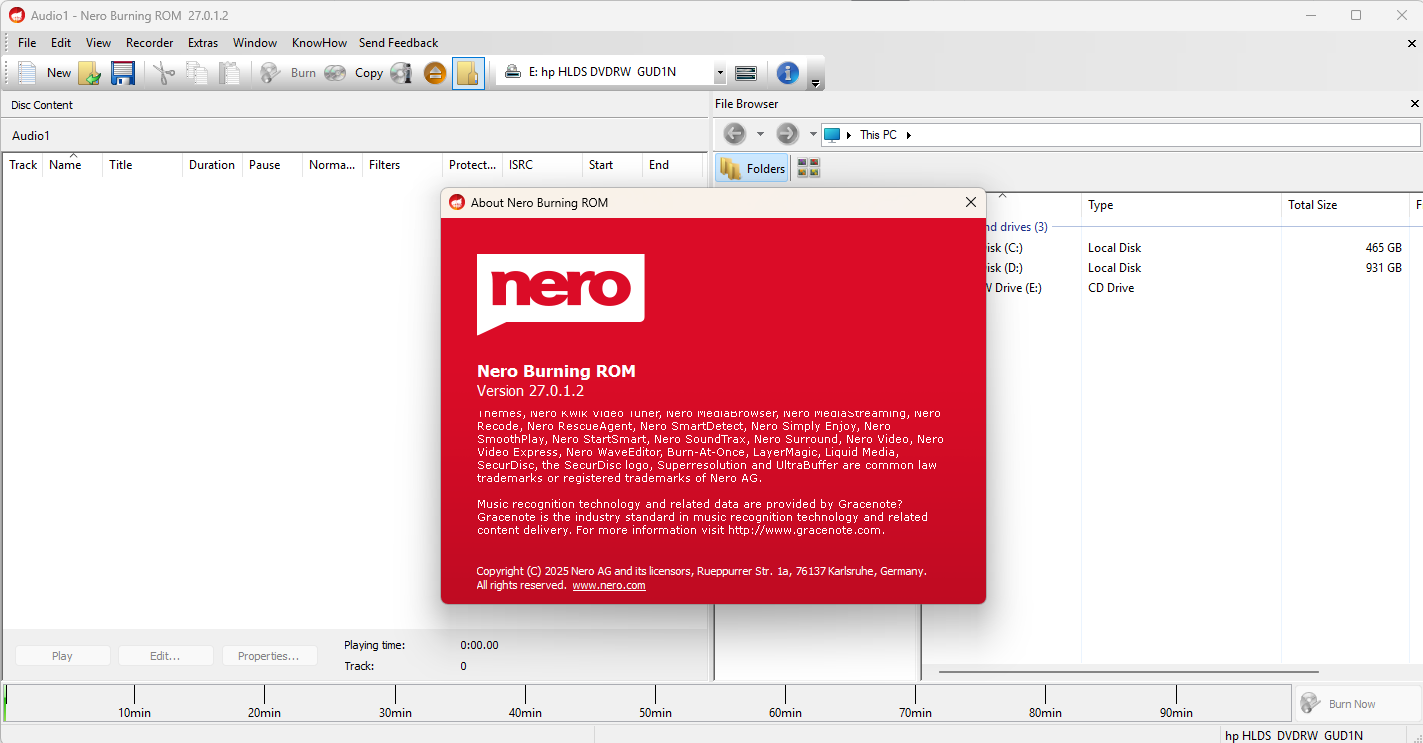Image resolution: width=1423 pixels, height=743 pixels.
Task: Click the New compilation icon
Action: [x=28, y=73]
